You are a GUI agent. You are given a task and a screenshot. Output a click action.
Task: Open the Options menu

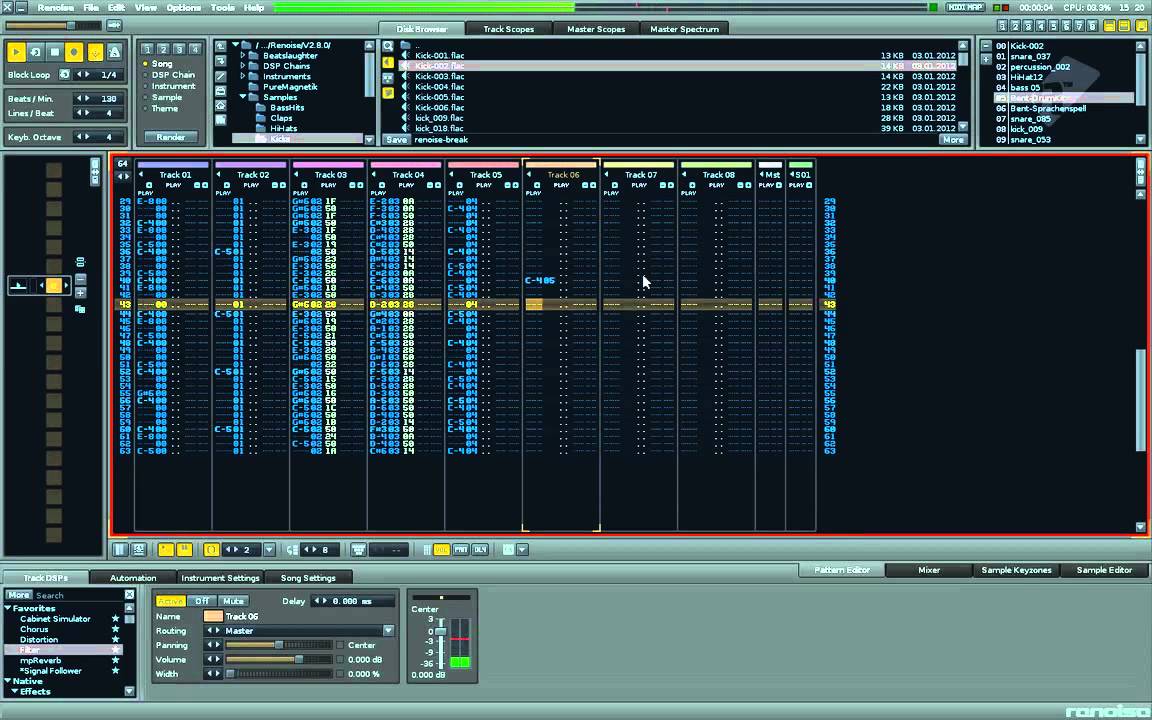point(183,7)
